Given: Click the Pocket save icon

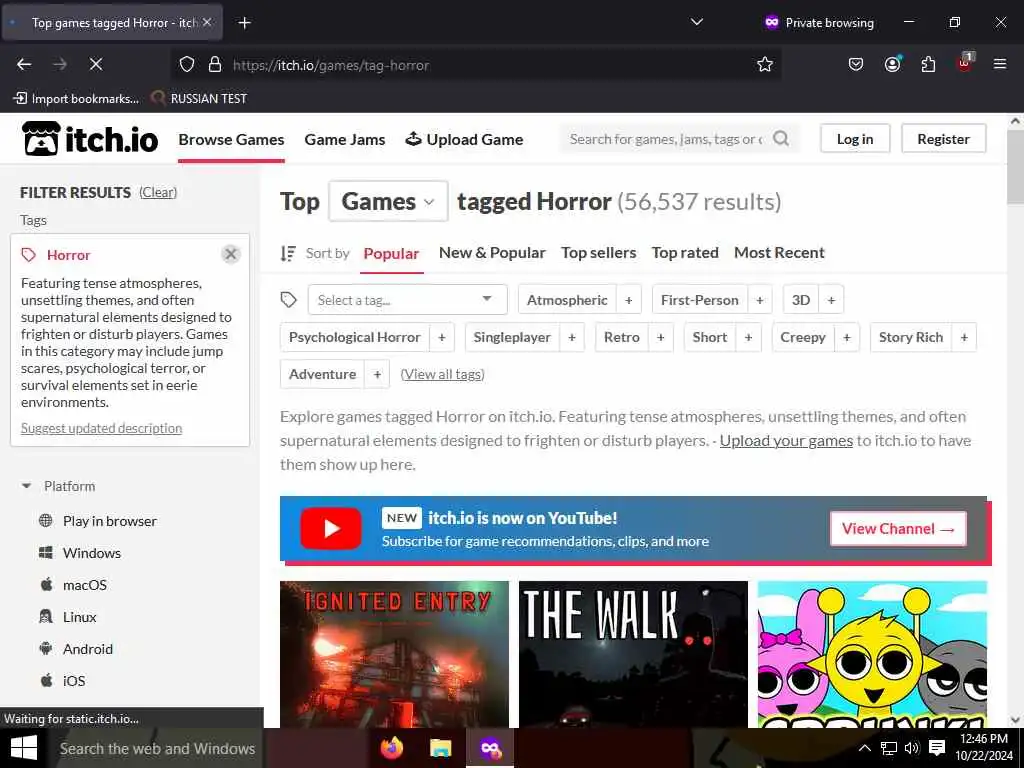Looking at the screenshot, I should click(x=856, y=64).
